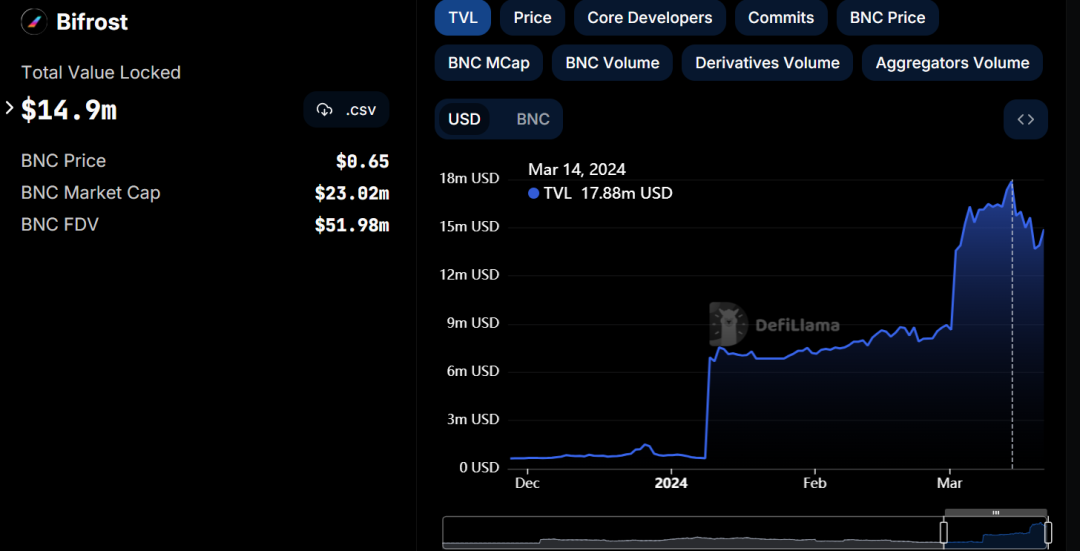
Task: Enable the BNC Price chart metric
Action: [887, 18]
